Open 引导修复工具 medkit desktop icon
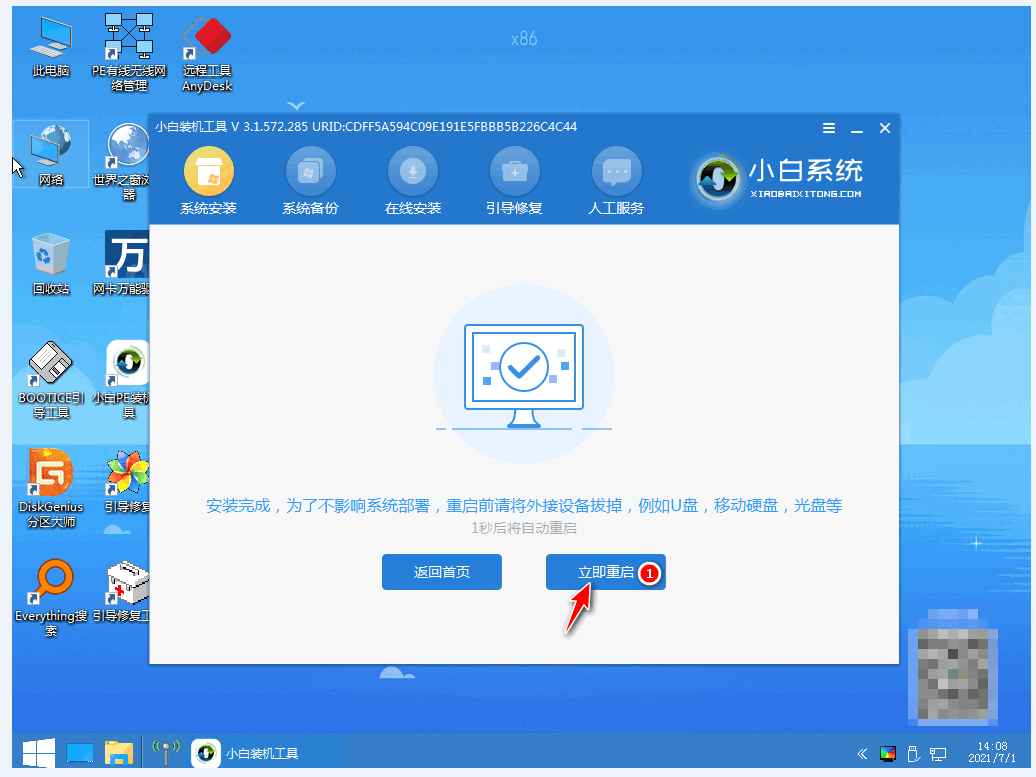1036x777 pixels. click(123, 591)
